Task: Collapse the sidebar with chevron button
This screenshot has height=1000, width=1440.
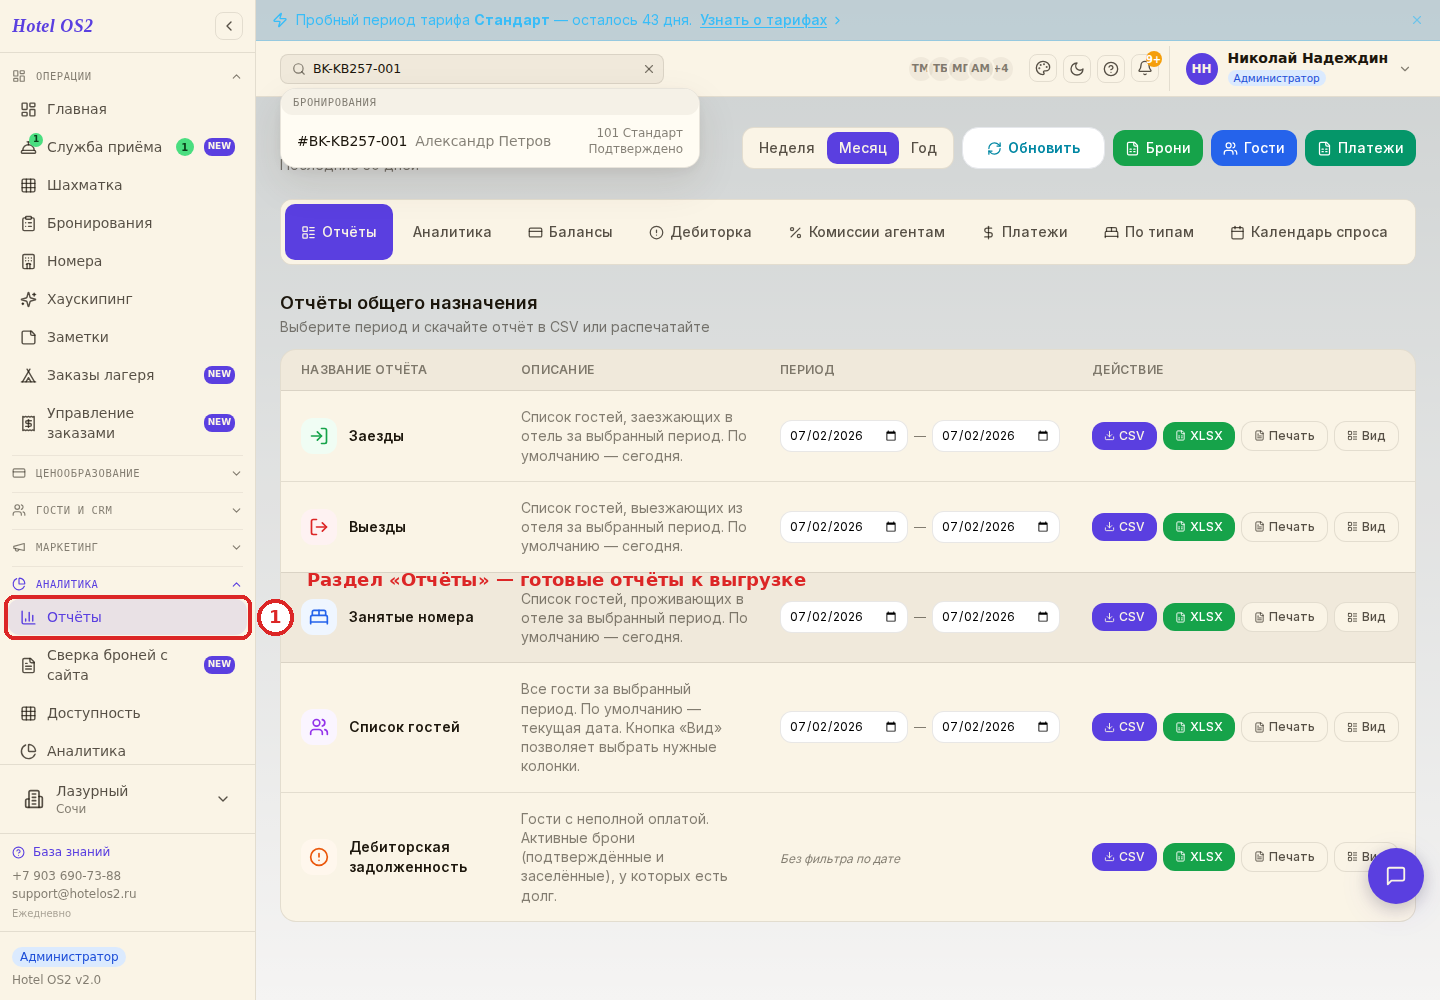Action: tap(229, 26)
